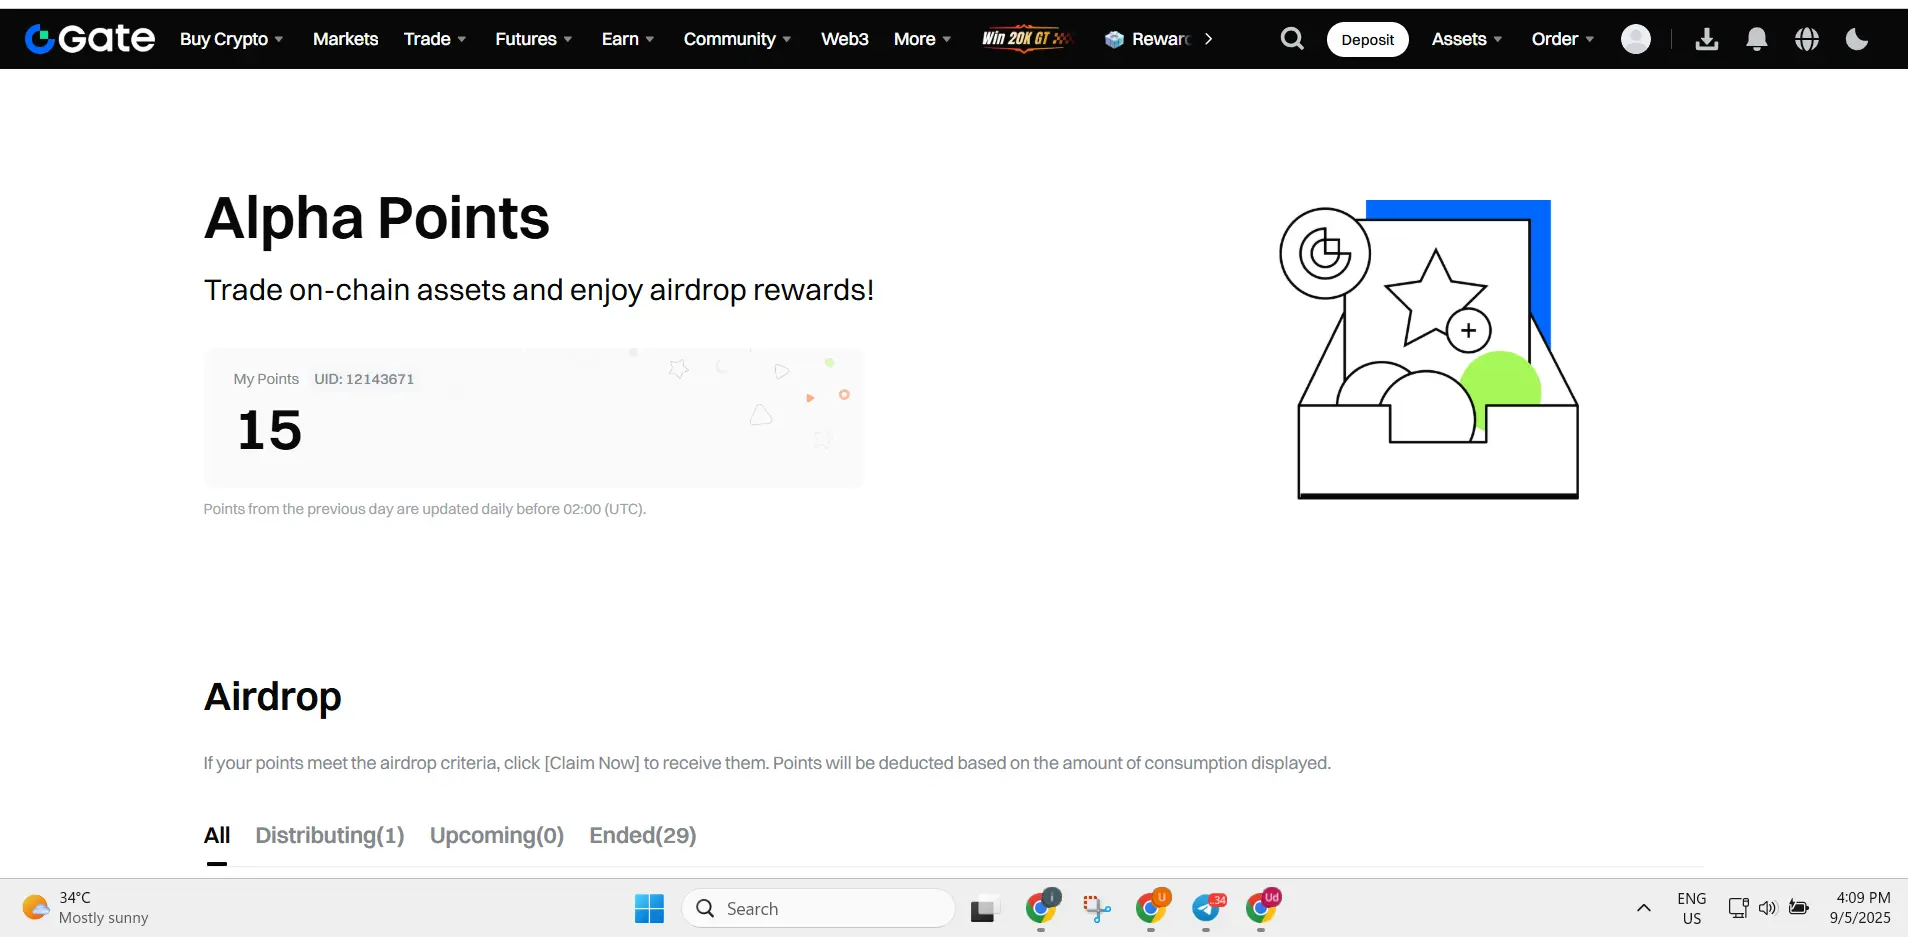Open Task View on the taskbar
The height and width of the screenshot is (937, 1908).
pos(984,909)
